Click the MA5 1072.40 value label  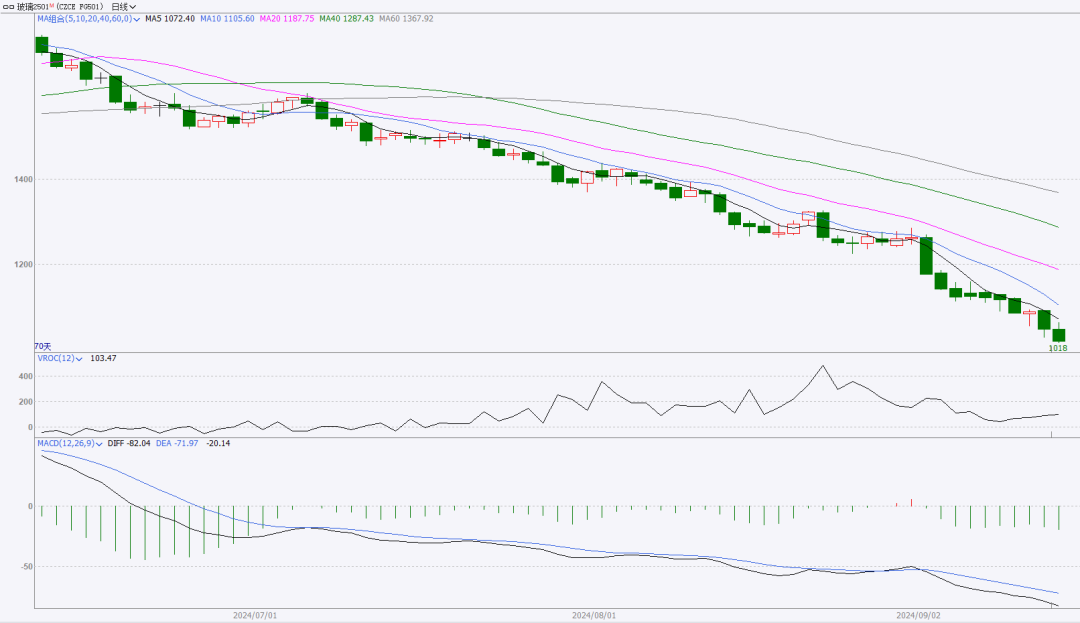(x=169, y=19)
